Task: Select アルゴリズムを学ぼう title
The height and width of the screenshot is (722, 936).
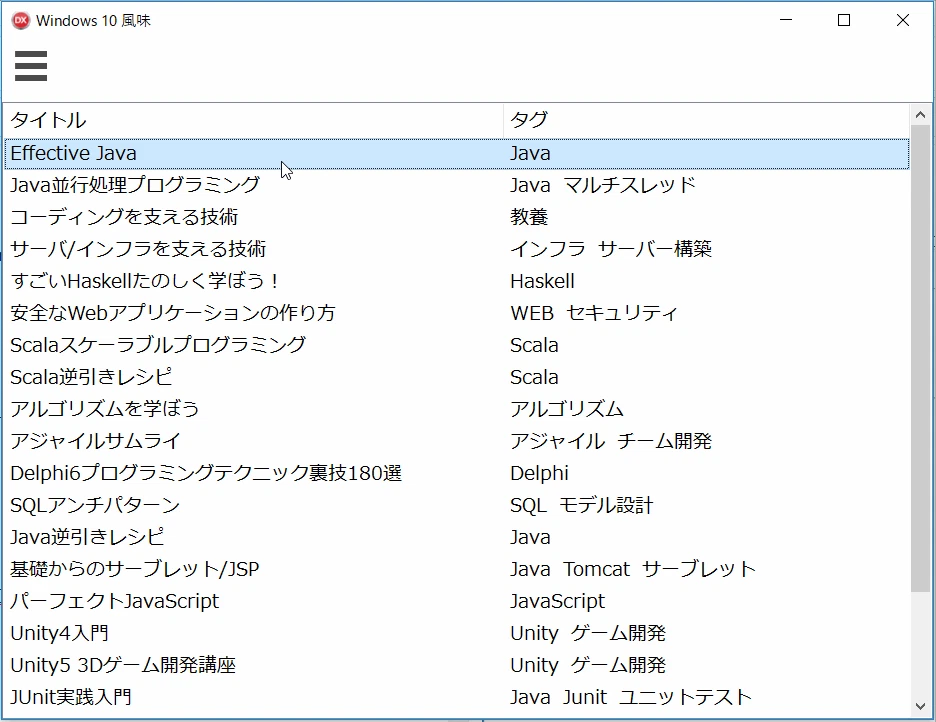Action: (104, 409)
